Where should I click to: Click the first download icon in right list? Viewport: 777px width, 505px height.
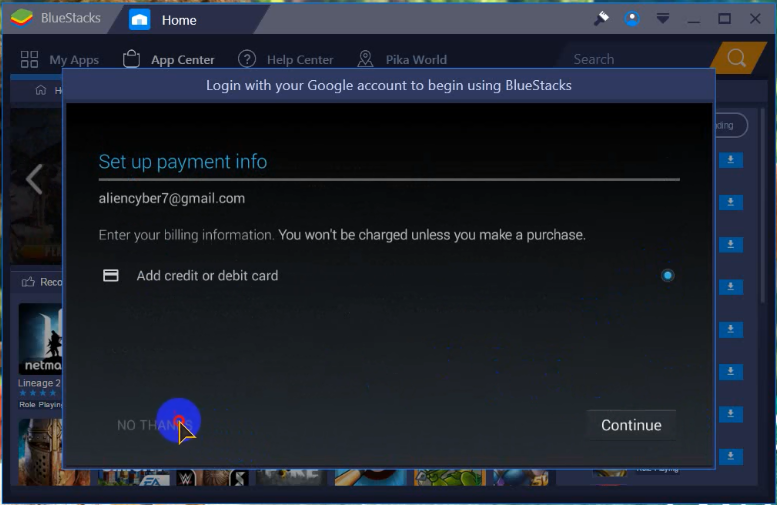click(730, 160)
